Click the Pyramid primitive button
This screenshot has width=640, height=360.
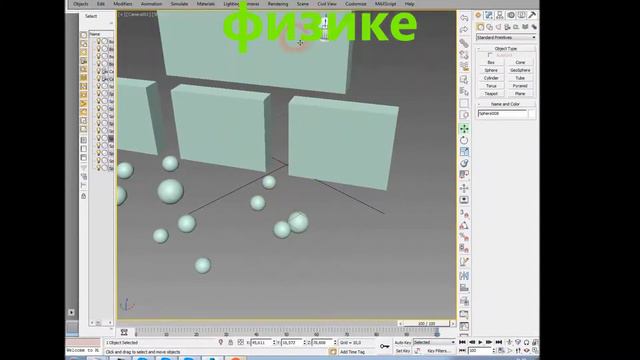click(520, 86)
